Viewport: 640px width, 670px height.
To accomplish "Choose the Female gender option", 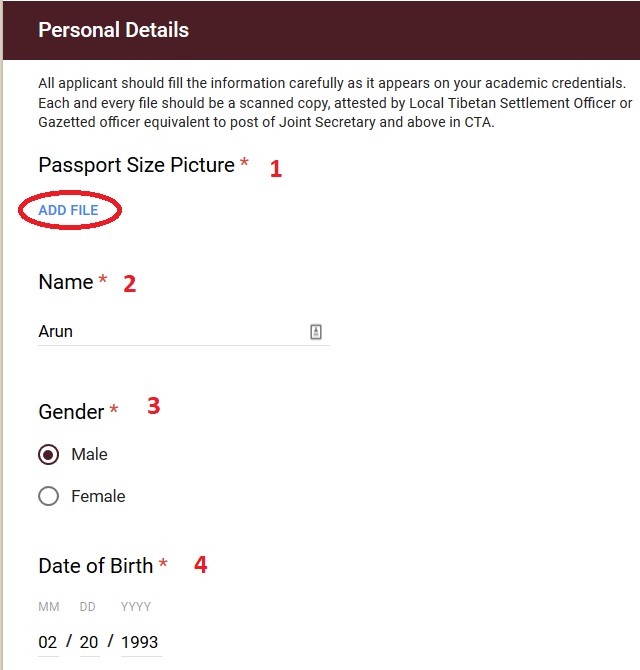I will 48,496.
